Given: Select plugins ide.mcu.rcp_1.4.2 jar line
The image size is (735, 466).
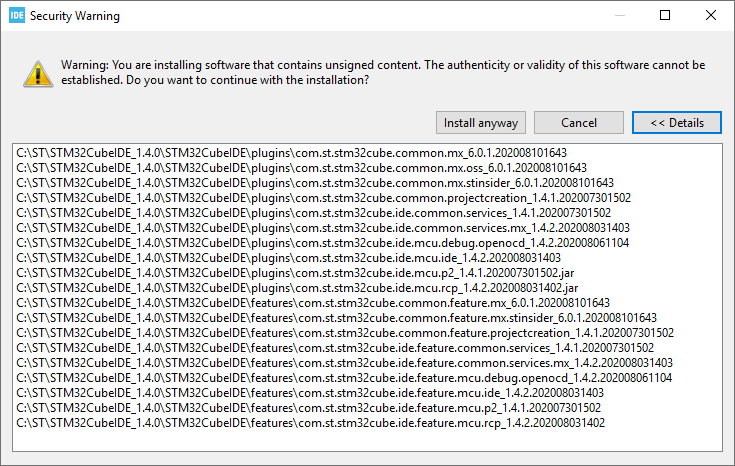Looking at the screenshot, I should click(297, 288).
